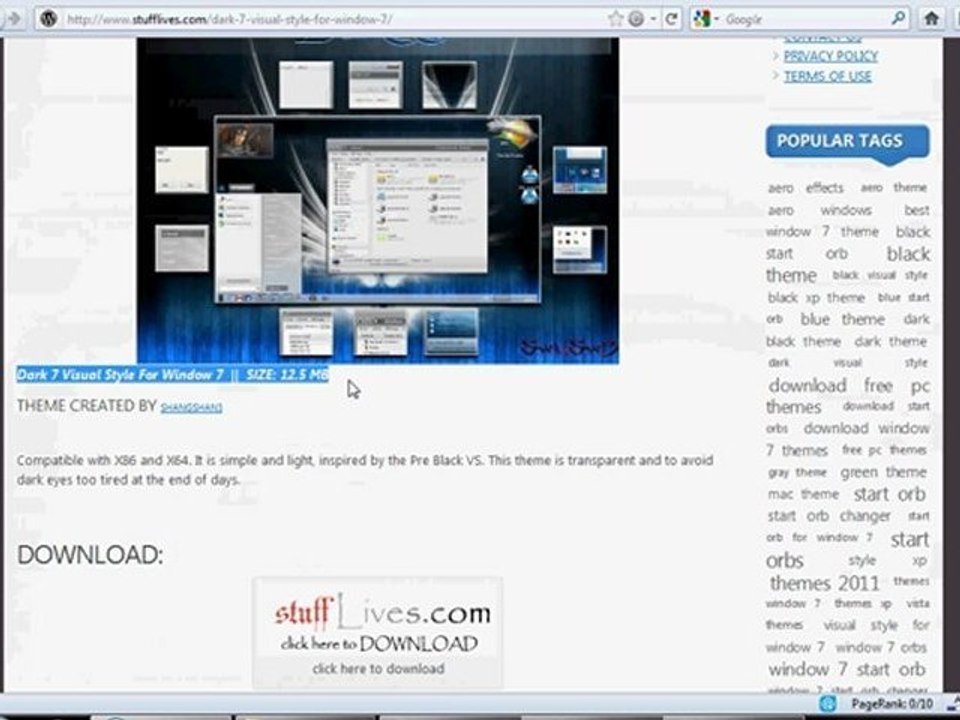
Task: Click the 'black theme' tag
Action: (x=848, y=264)
